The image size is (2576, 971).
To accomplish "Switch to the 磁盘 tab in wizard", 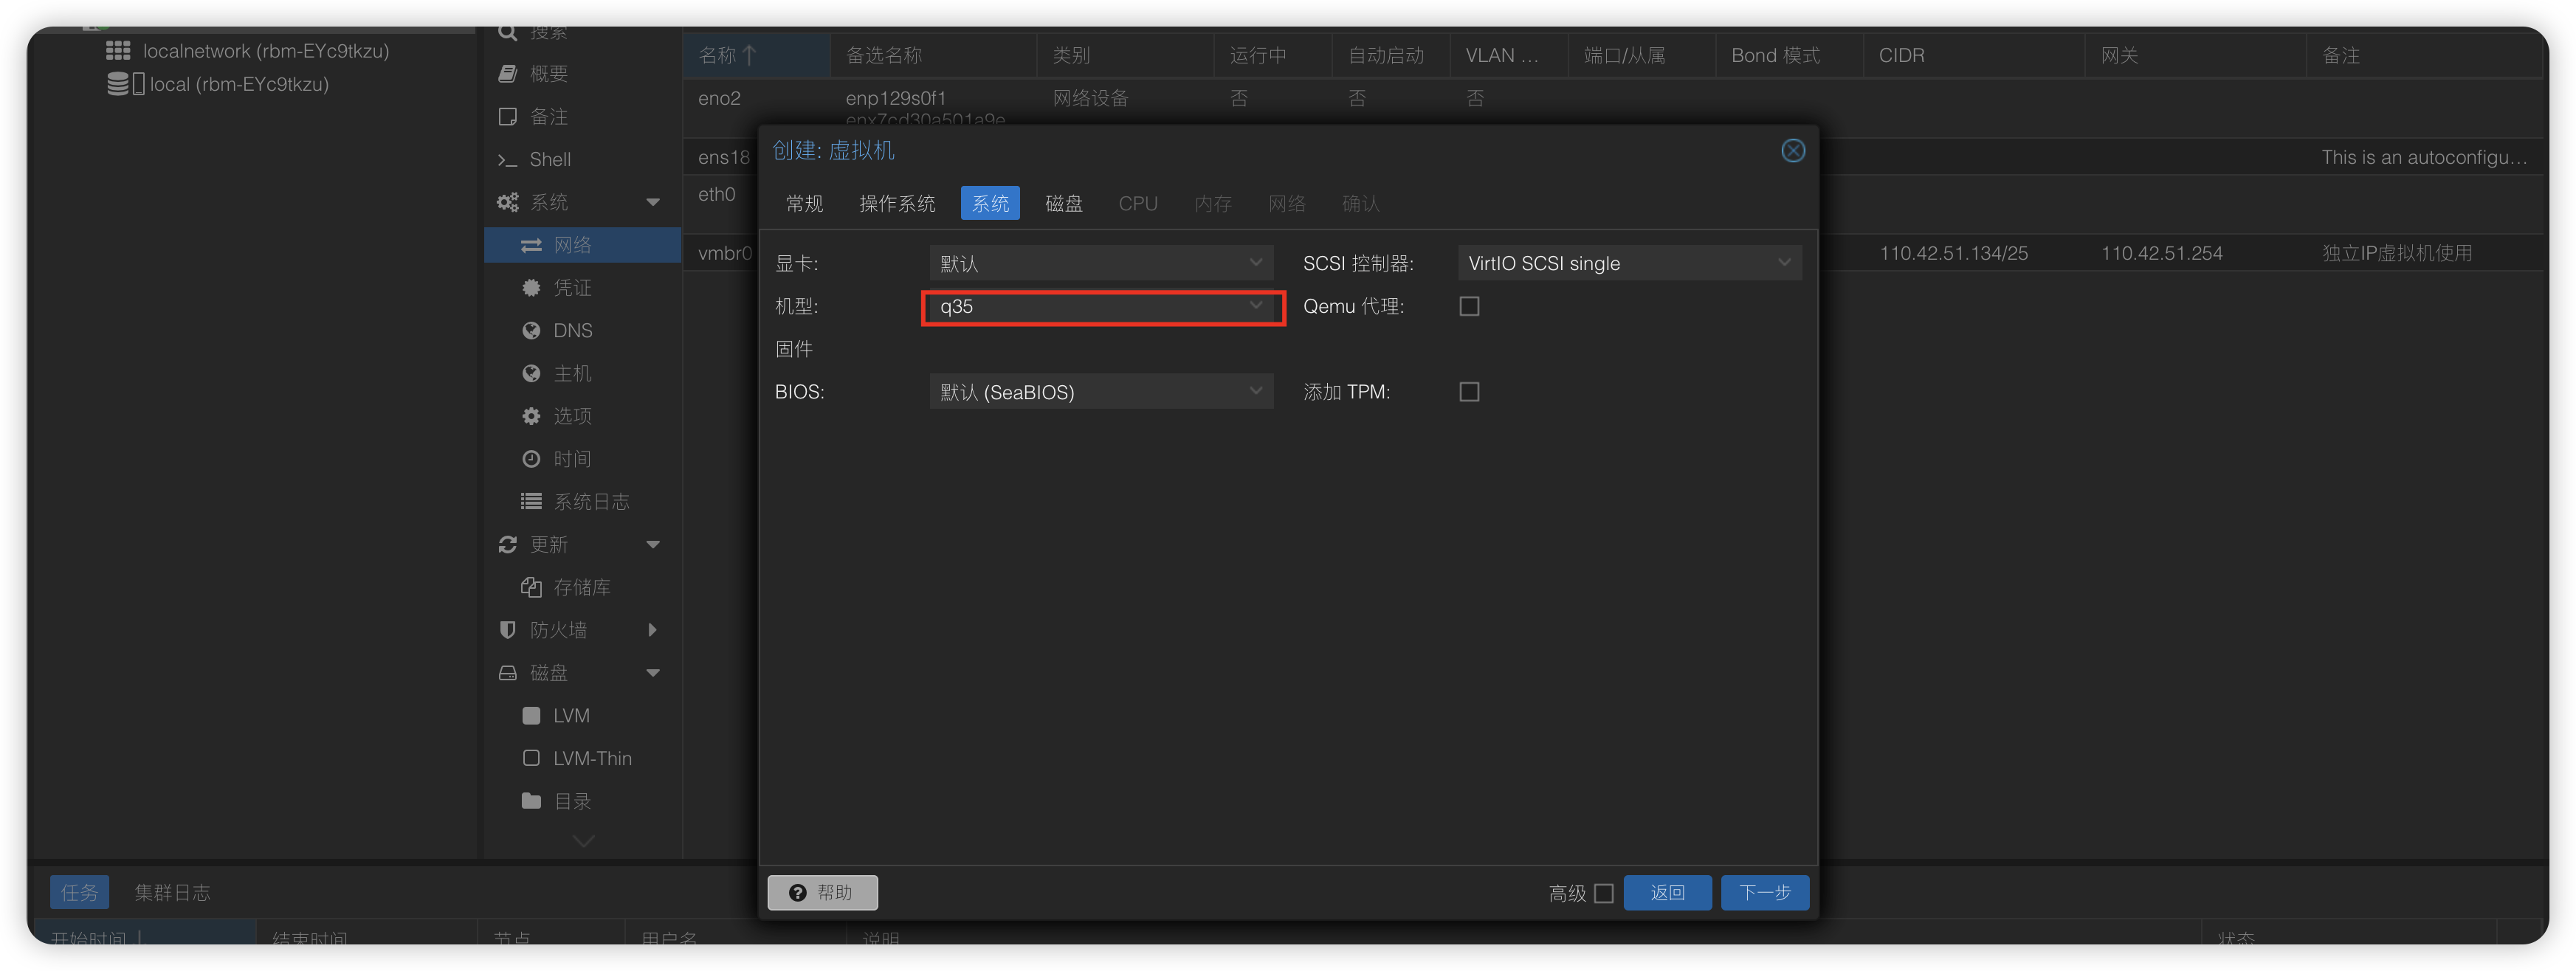I will 1063,204.
